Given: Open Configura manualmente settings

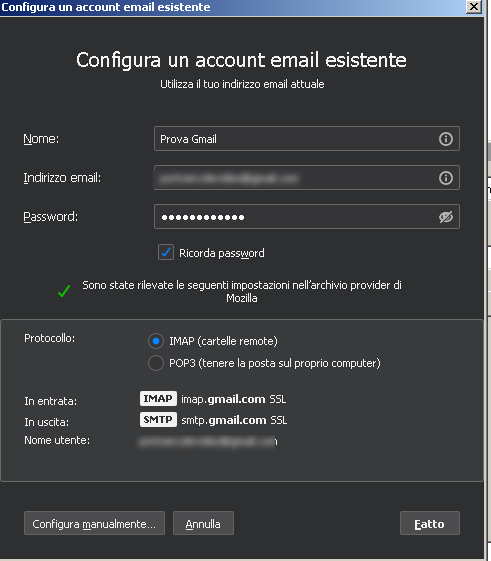Looking at the screenshot, I should click(x=94, y=523).
